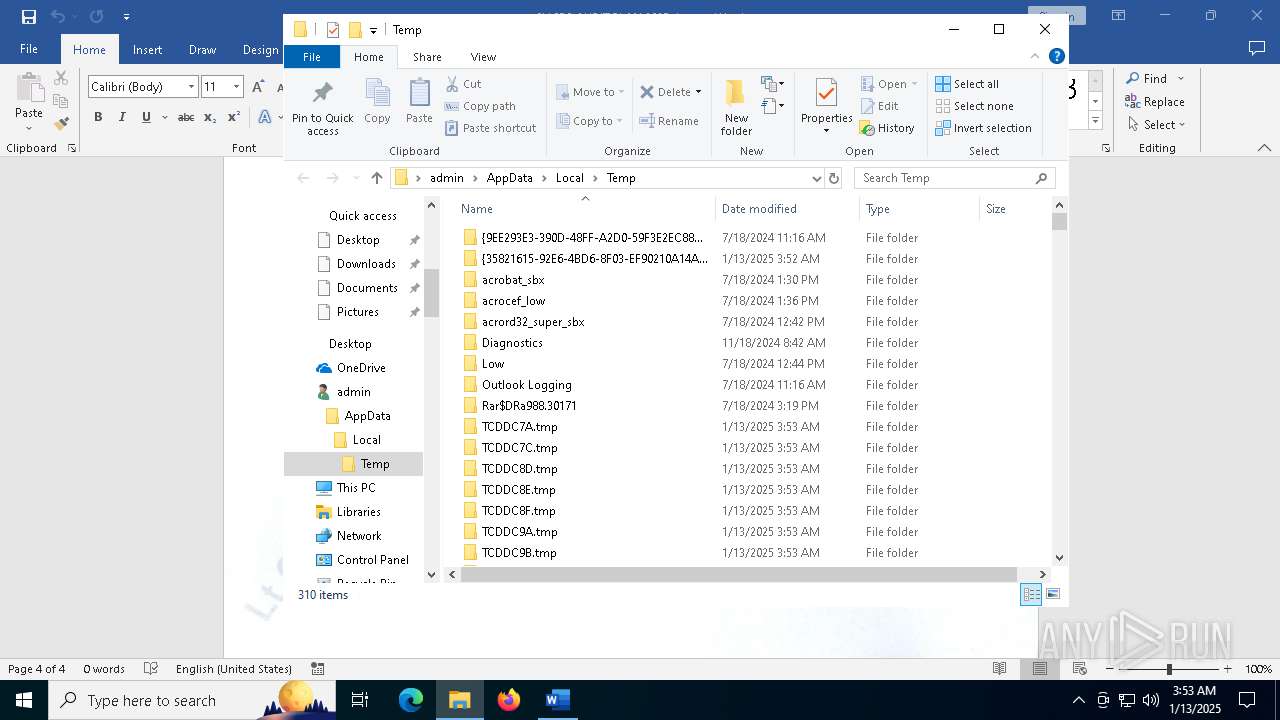The height and width of the screenshot is (720, 1280).
Task: Toggle Underline in Word ribbon
Action: click(x=146, y=117)
